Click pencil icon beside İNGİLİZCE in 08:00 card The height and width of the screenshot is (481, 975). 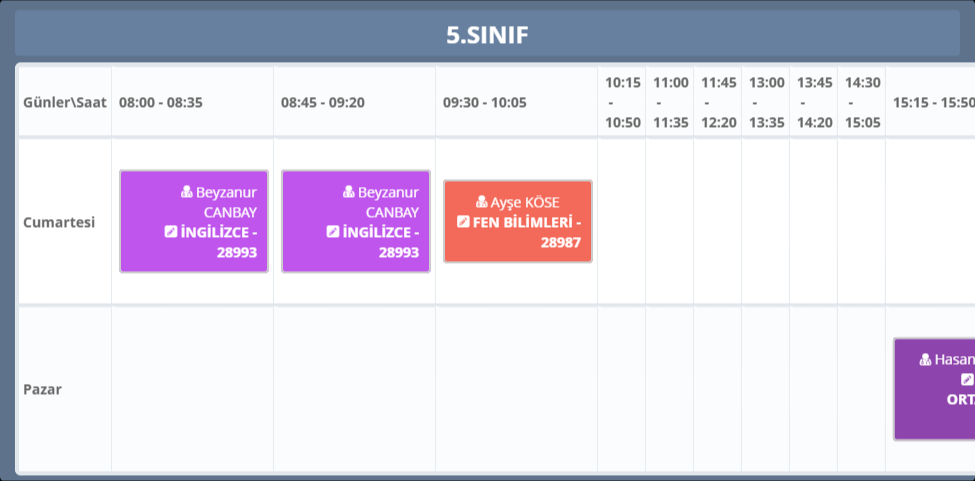click(170, 232)
